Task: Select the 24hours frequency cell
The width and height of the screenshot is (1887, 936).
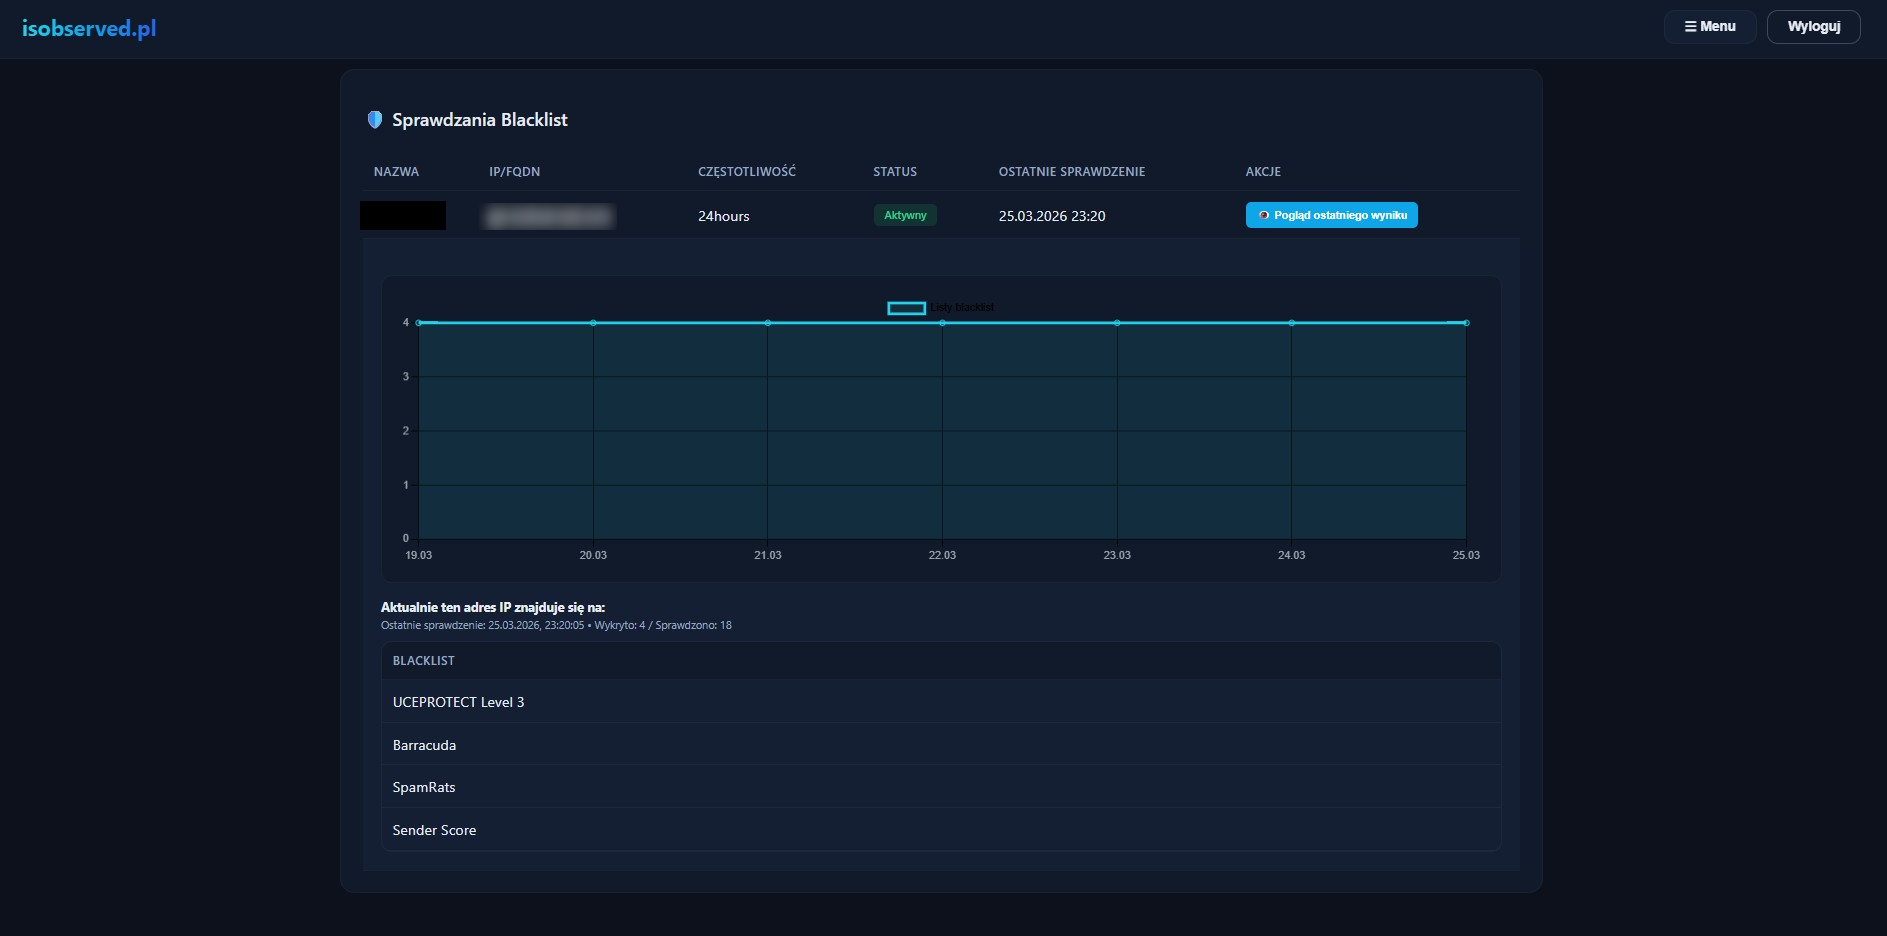Action: (x=724, y=216)
